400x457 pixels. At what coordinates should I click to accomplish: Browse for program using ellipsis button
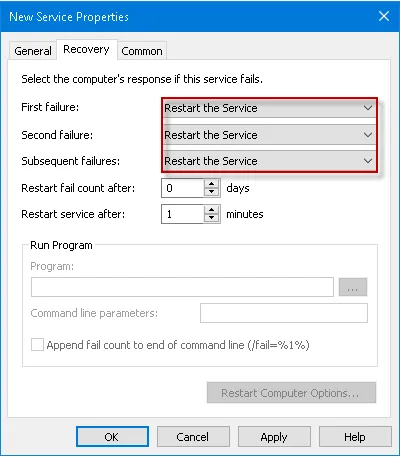pos(353,287)
